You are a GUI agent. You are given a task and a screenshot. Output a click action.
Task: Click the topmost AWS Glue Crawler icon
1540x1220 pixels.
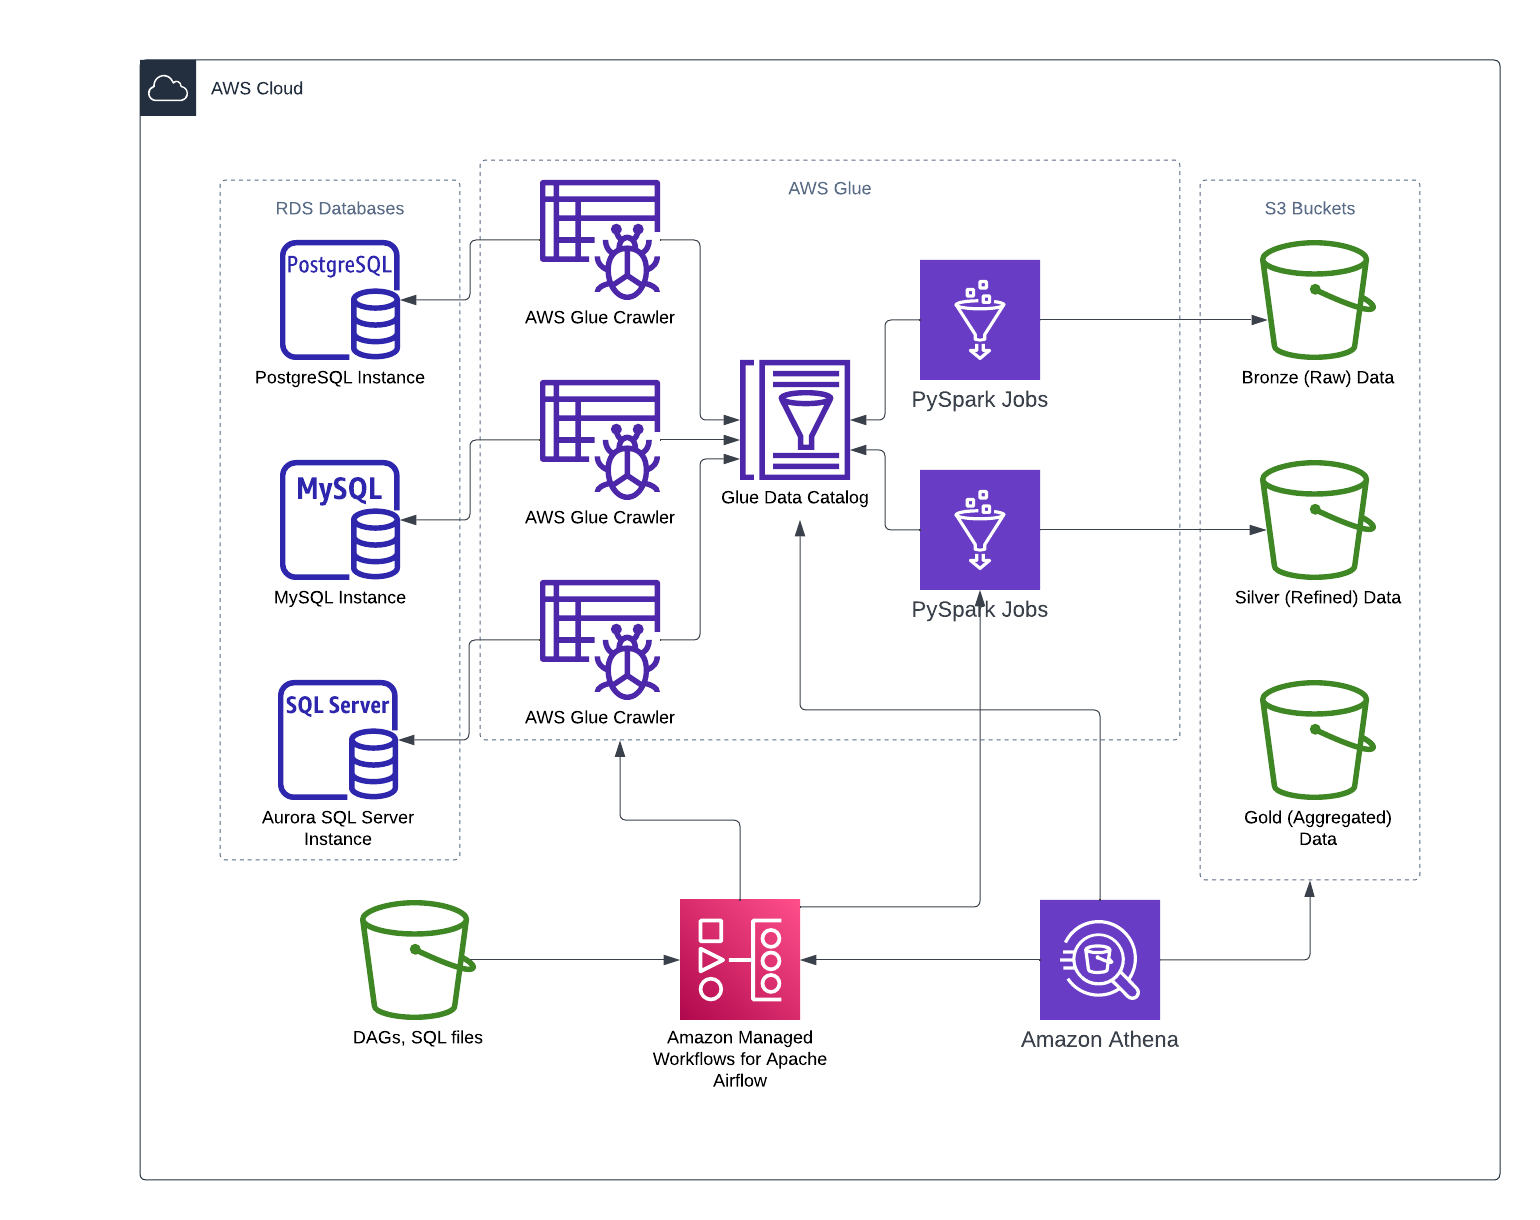[598, 237]
